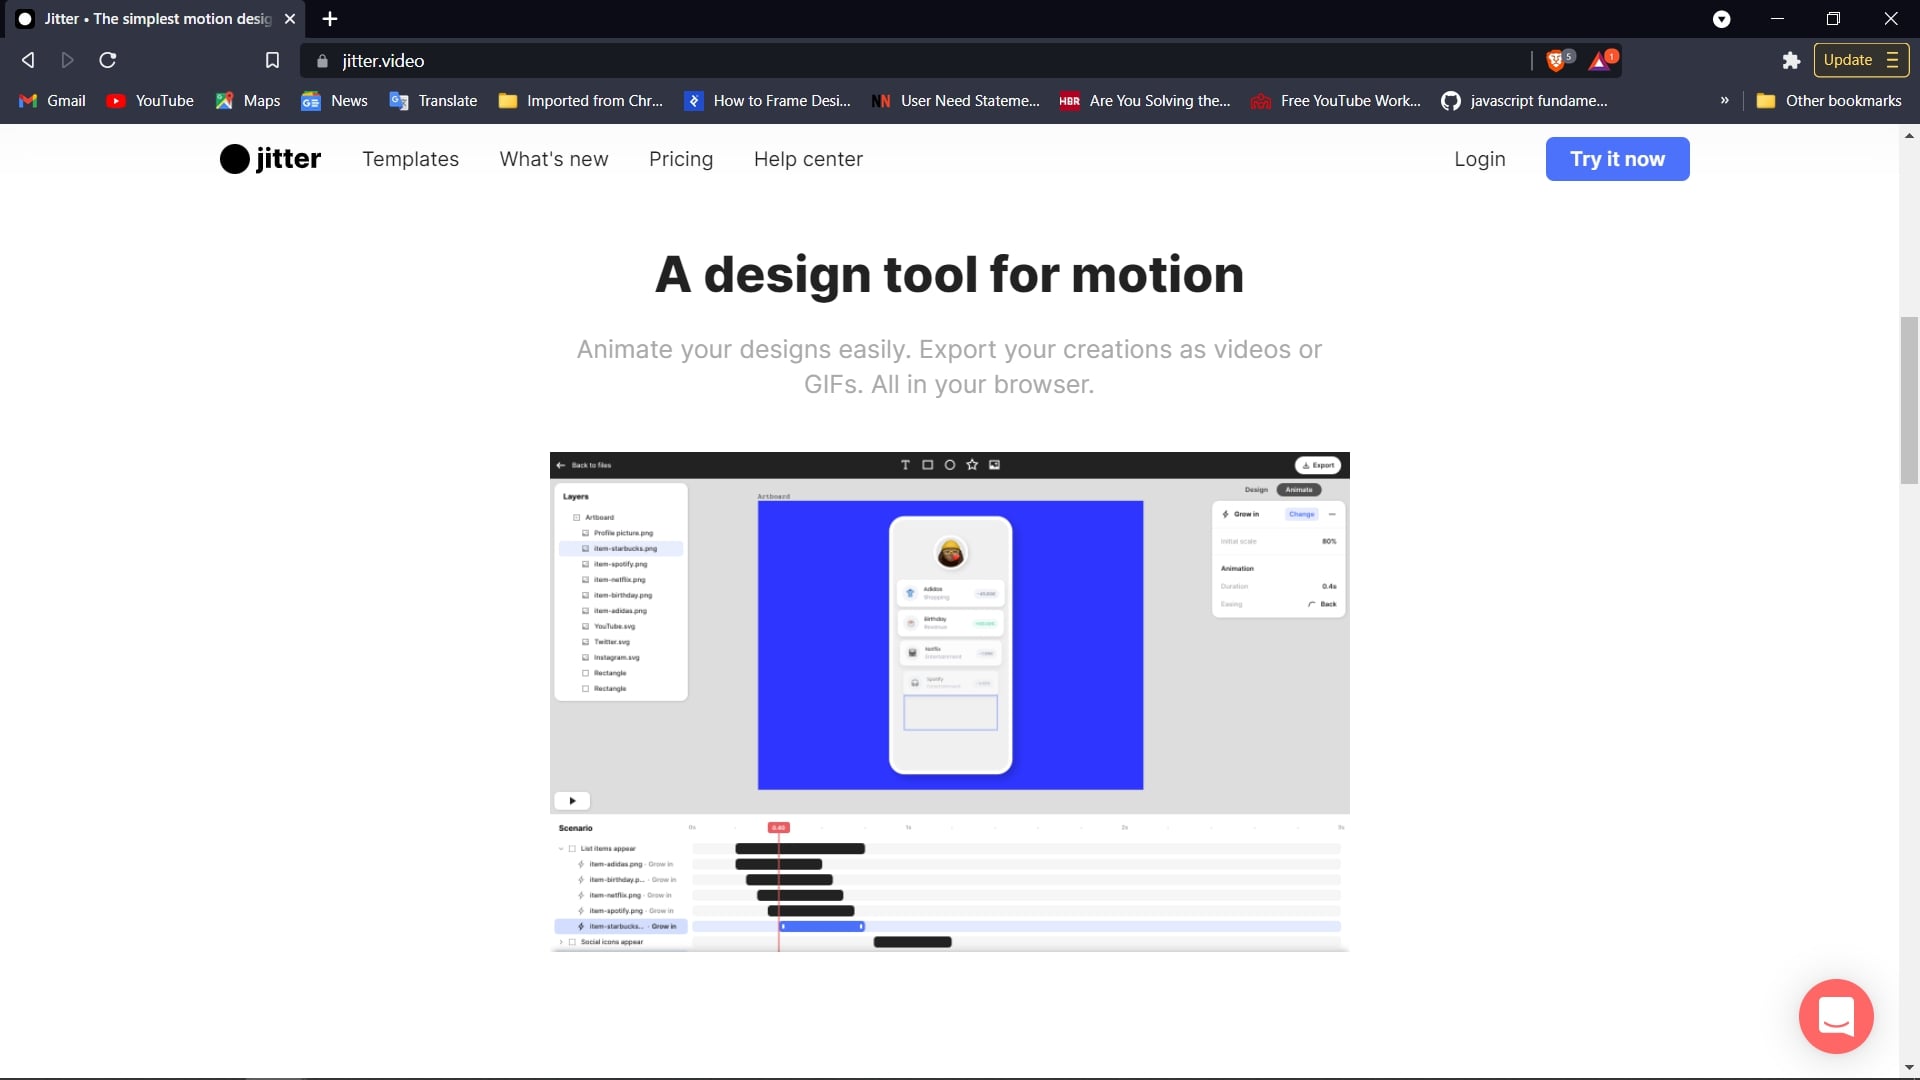
Task: Open Brave Shields icon in address bar
Action: [1556, 61]
